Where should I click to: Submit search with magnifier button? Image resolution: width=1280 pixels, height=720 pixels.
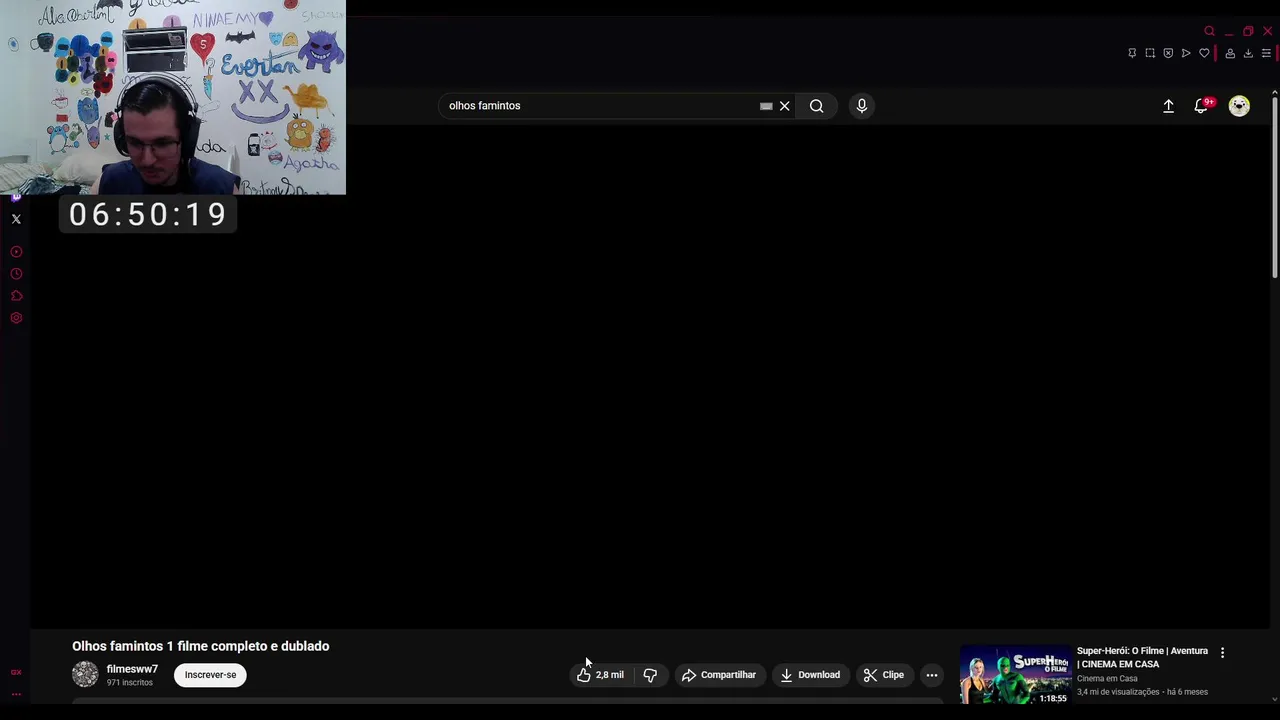817,106
